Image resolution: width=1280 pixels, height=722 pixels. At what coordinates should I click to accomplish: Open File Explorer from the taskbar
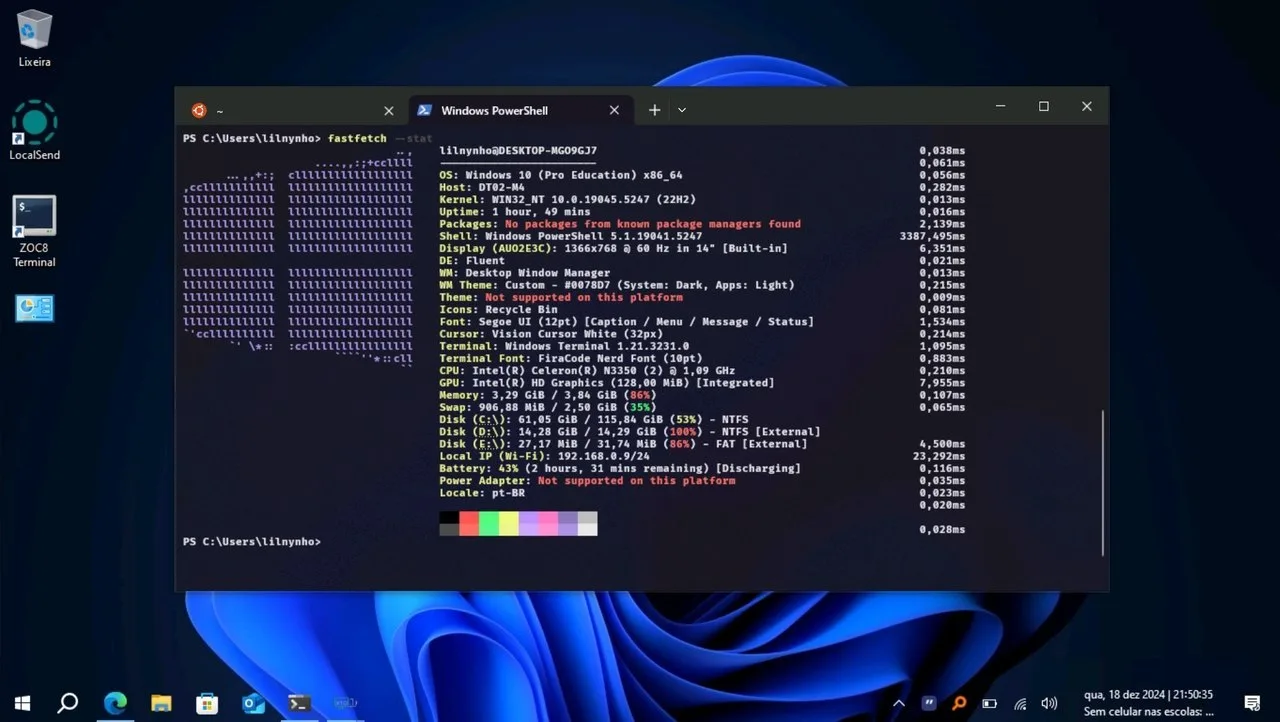coord(161,703)
